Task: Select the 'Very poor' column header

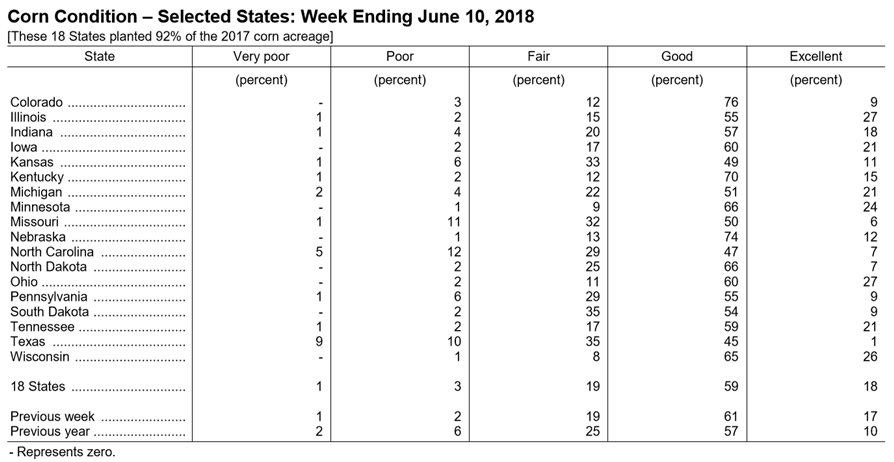Action: coord(261,56)
